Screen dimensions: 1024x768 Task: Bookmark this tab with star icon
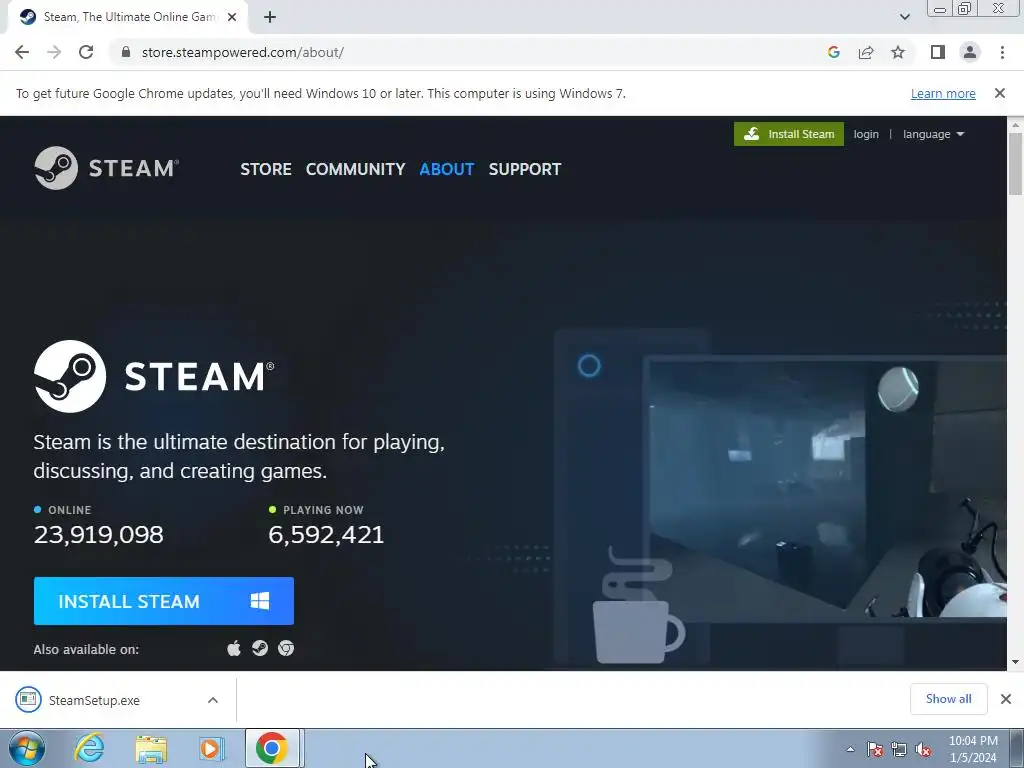tap(898, 52)
